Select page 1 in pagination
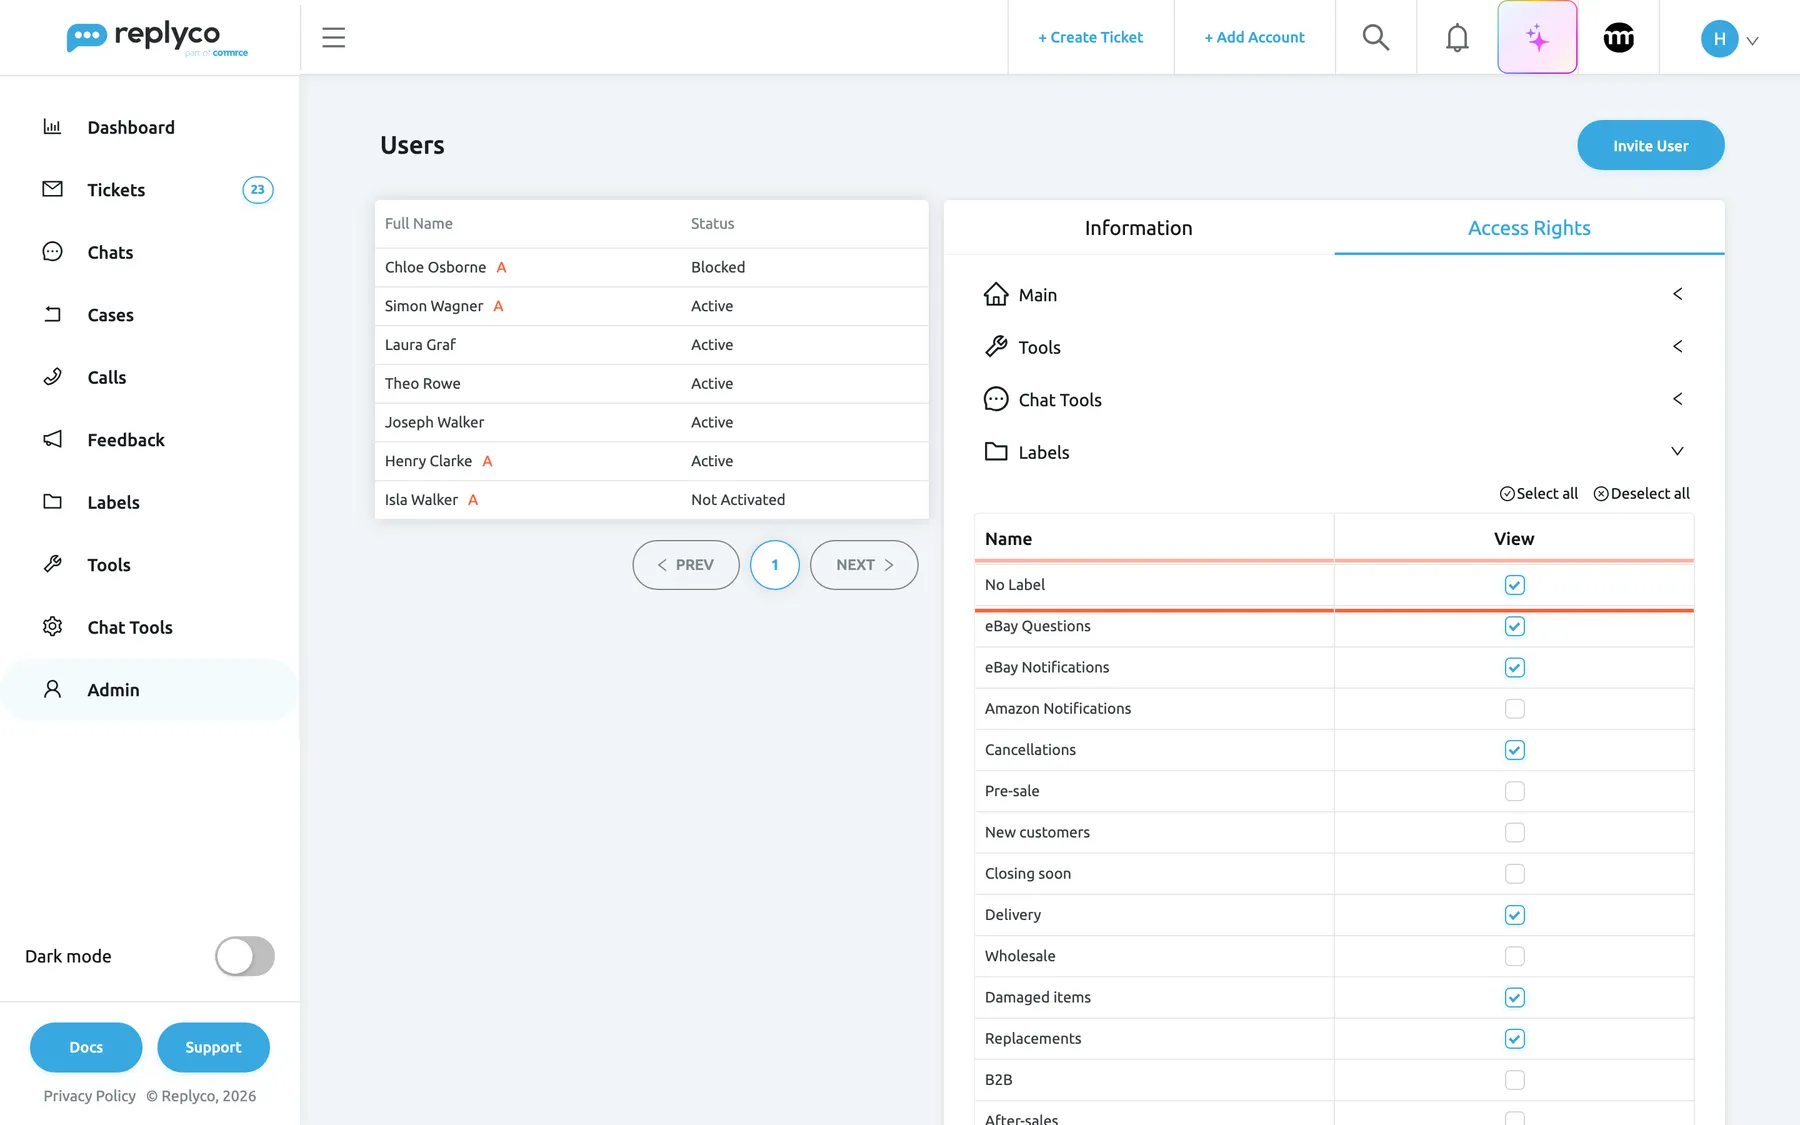The image size is (1800, 1125). tap(775, 565)
